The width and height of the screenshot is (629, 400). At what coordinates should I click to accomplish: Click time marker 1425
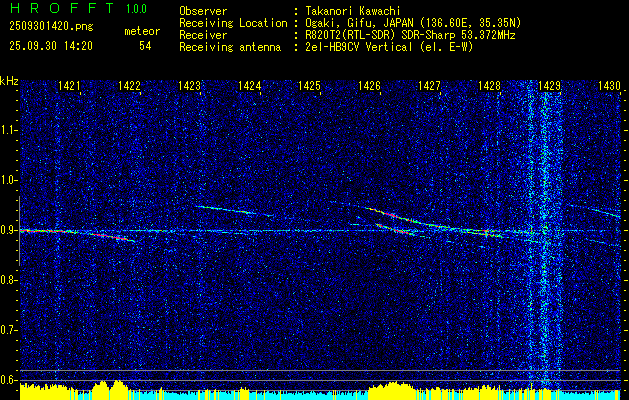(310, 85)
